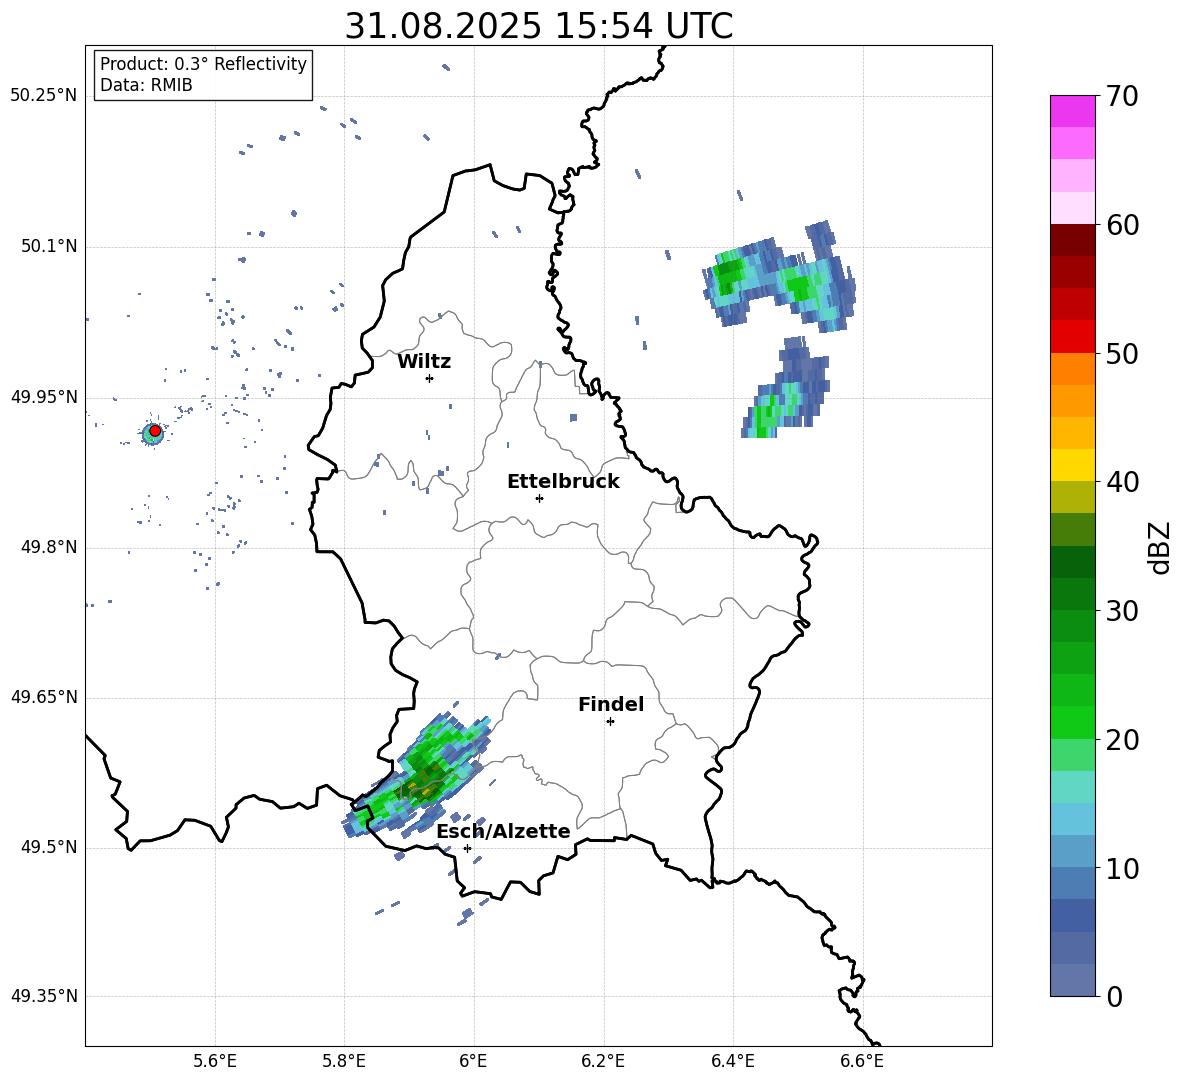Click the 49.95°N latitude label

[44, 397]
